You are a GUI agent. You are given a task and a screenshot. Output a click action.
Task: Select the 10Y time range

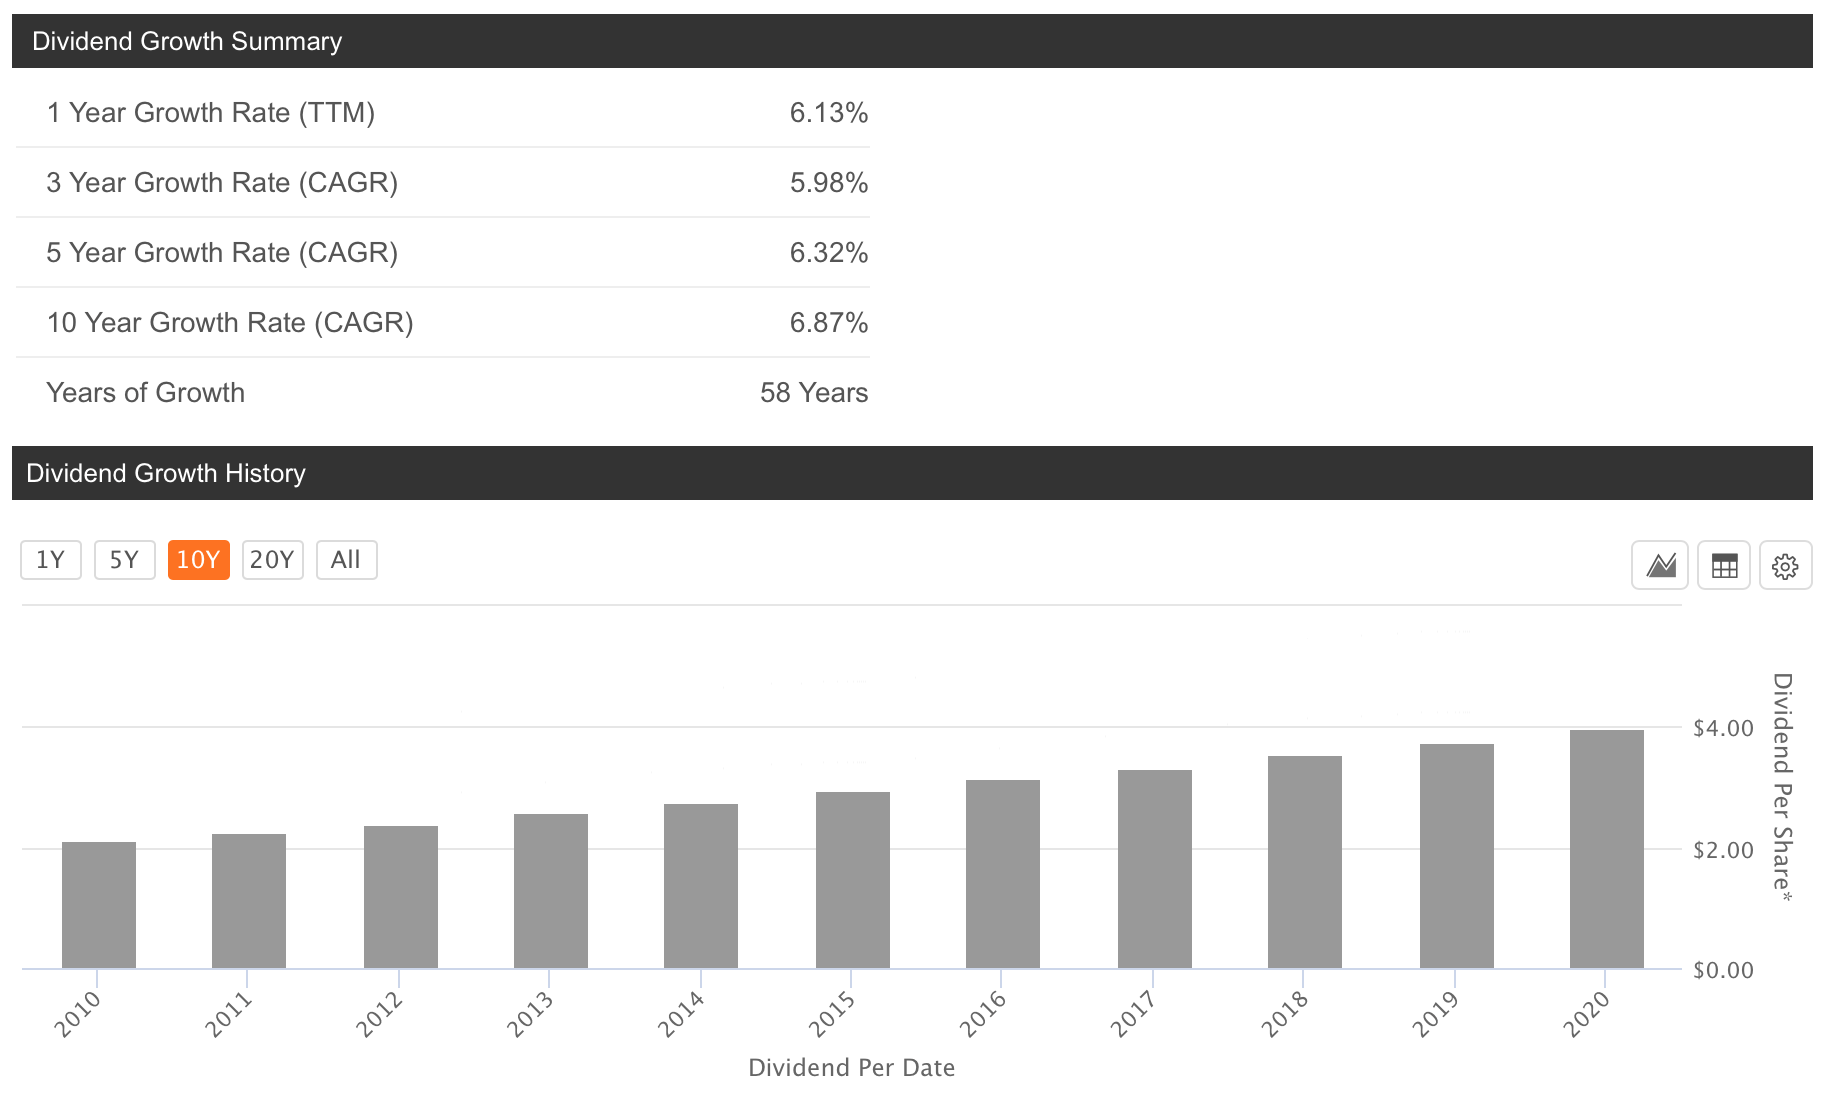tap(198, 560)
